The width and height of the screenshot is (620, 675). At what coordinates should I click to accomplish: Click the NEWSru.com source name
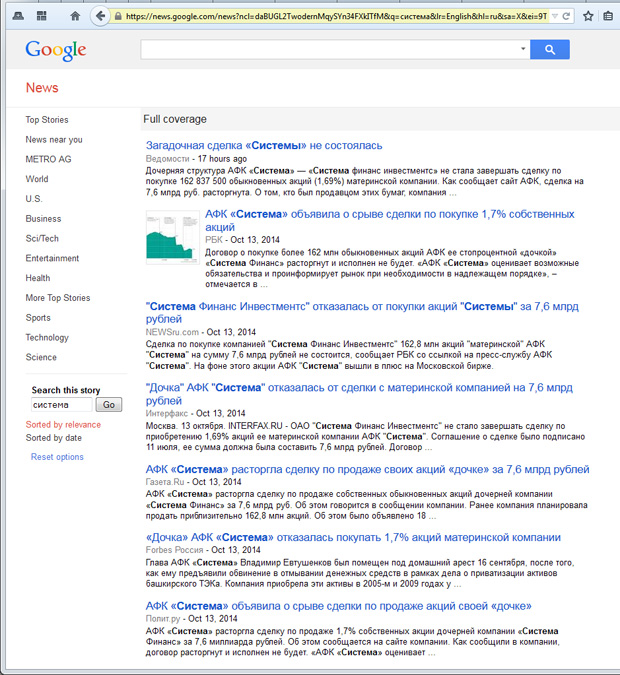pos(172,332)
